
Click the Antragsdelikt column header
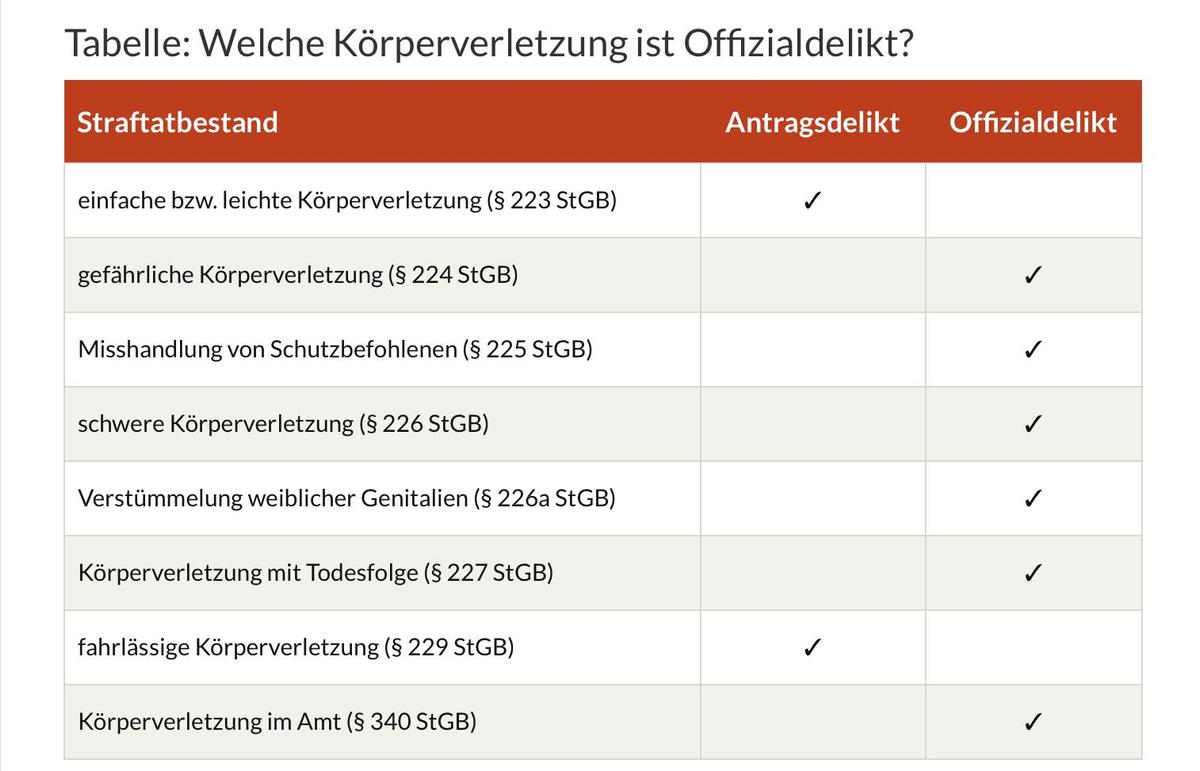click(812, 123)
